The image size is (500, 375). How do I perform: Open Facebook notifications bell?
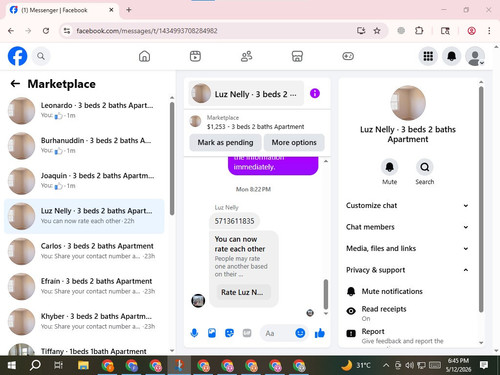[451, 56]
